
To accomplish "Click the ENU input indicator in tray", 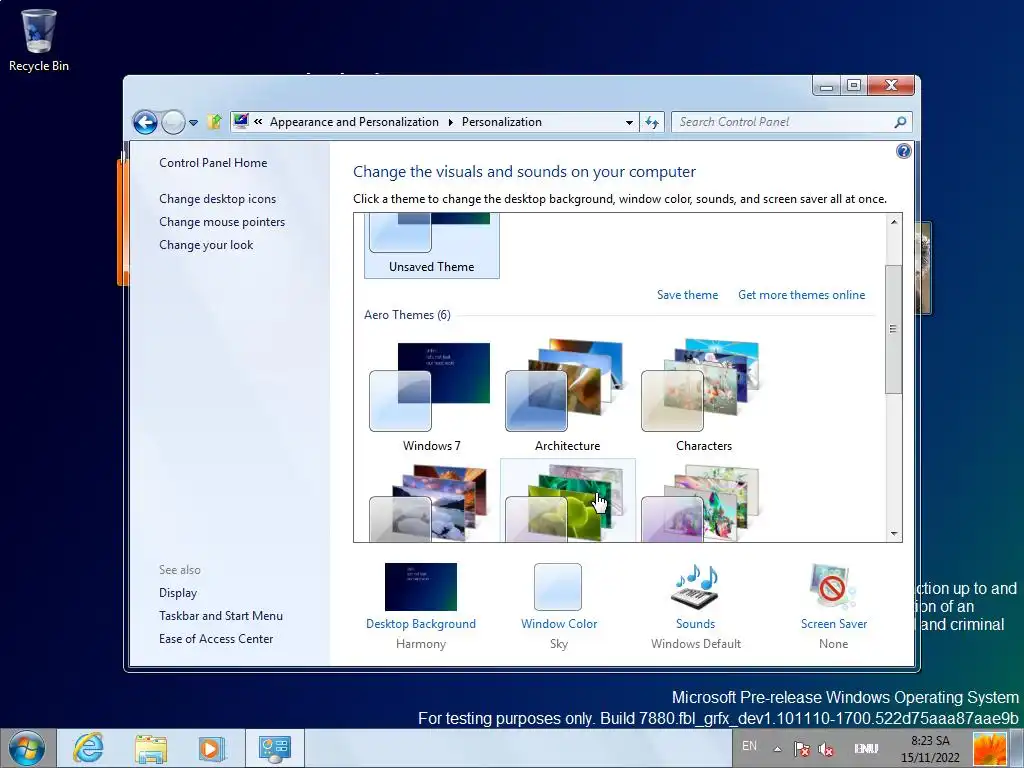I will click(865, 749).
